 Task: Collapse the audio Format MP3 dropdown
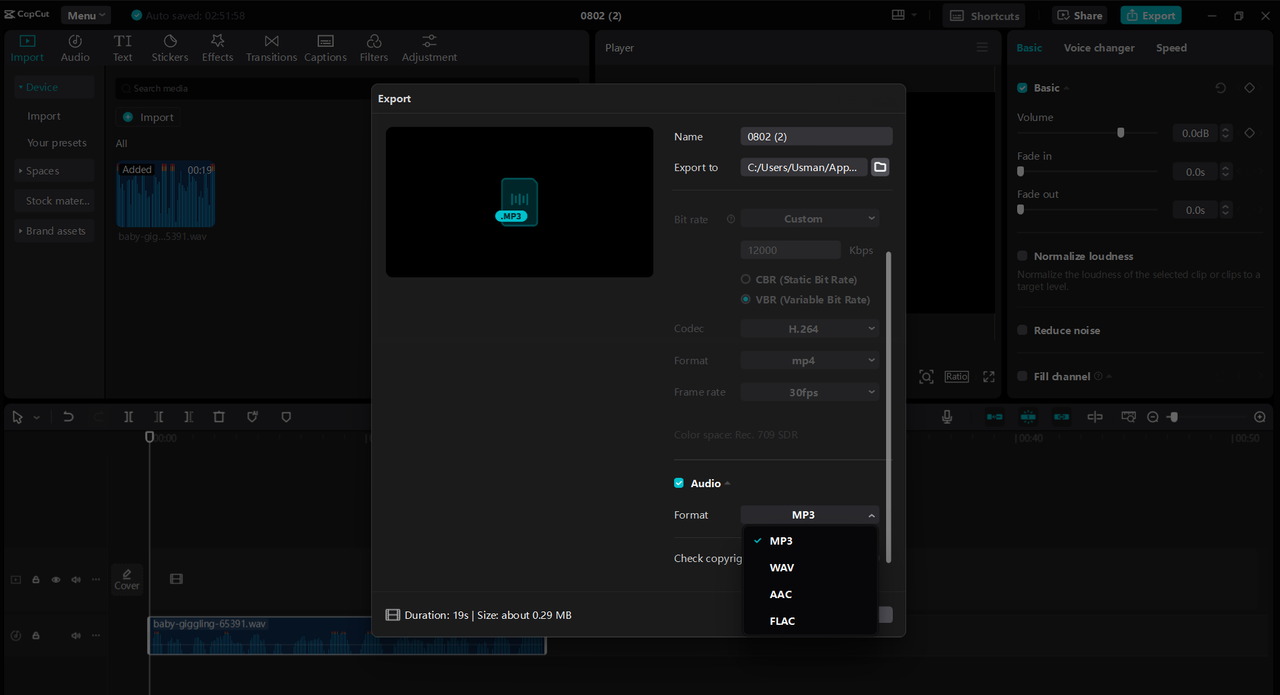coord(810,515)
